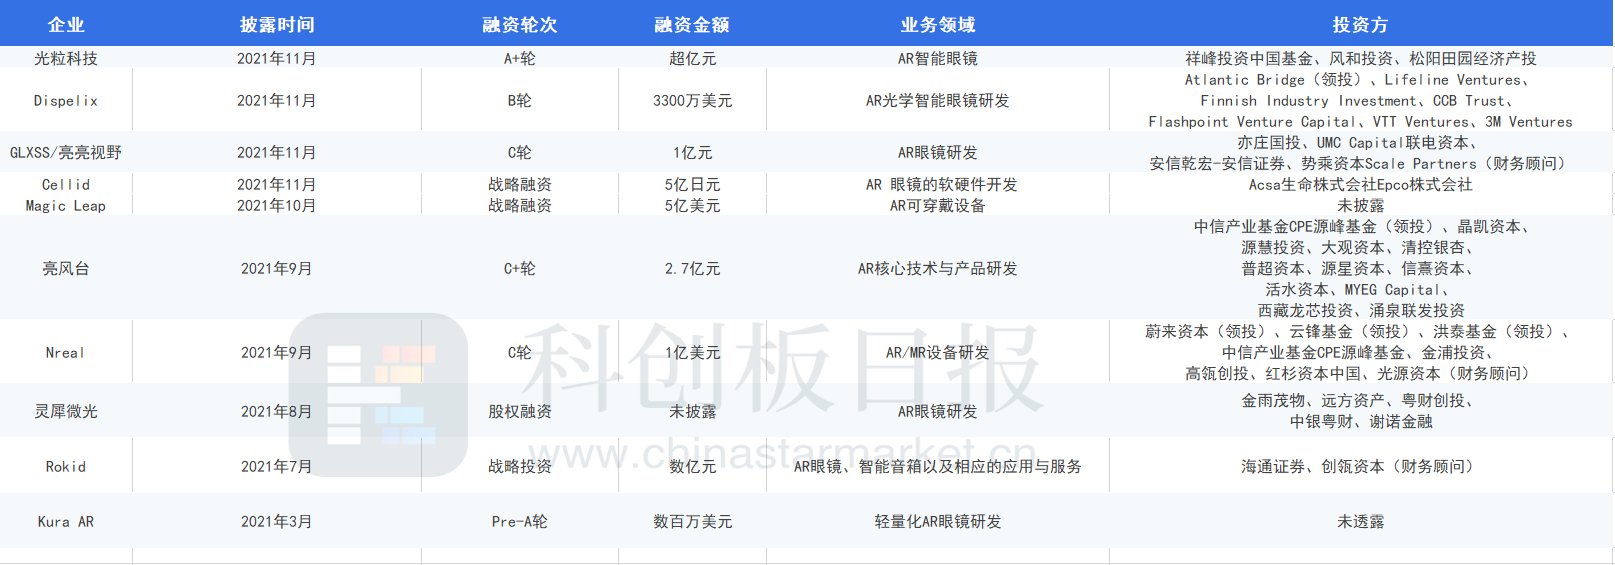Click the 企业 column header

coord(66,25)
